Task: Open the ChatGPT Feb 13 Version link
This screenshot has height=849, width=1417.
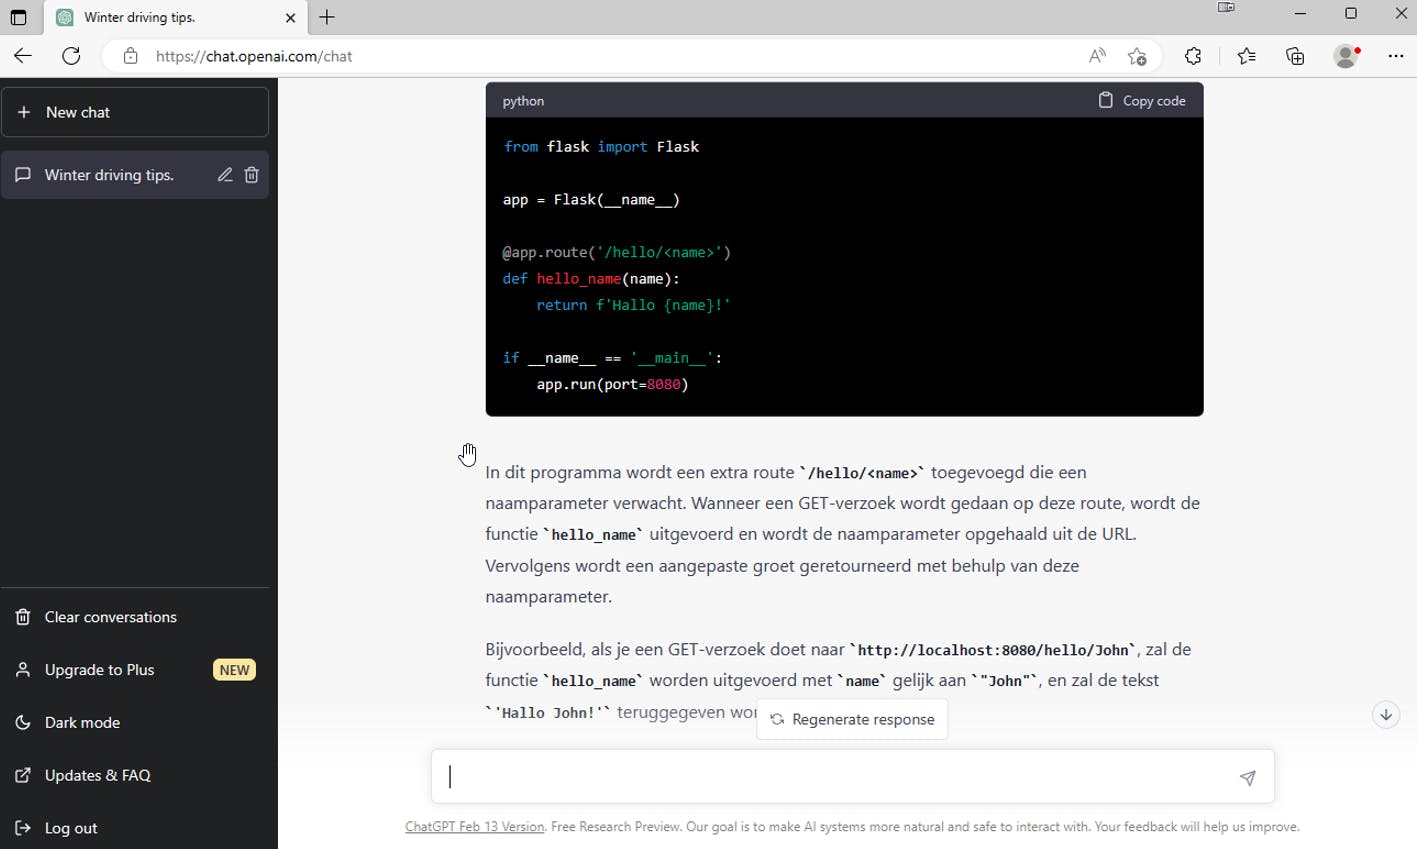Action: pyautogui.click(x=474, y=827)
